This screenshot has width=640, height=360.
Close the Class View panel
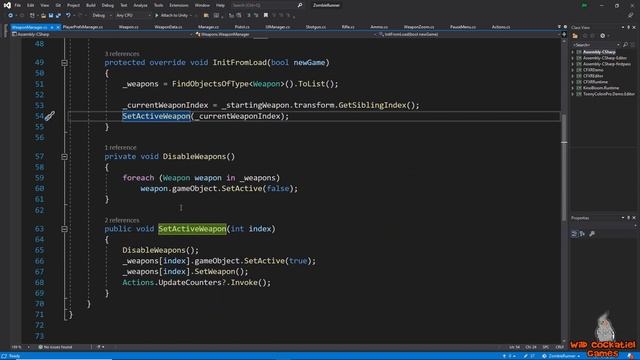click(x=634, y=27)
